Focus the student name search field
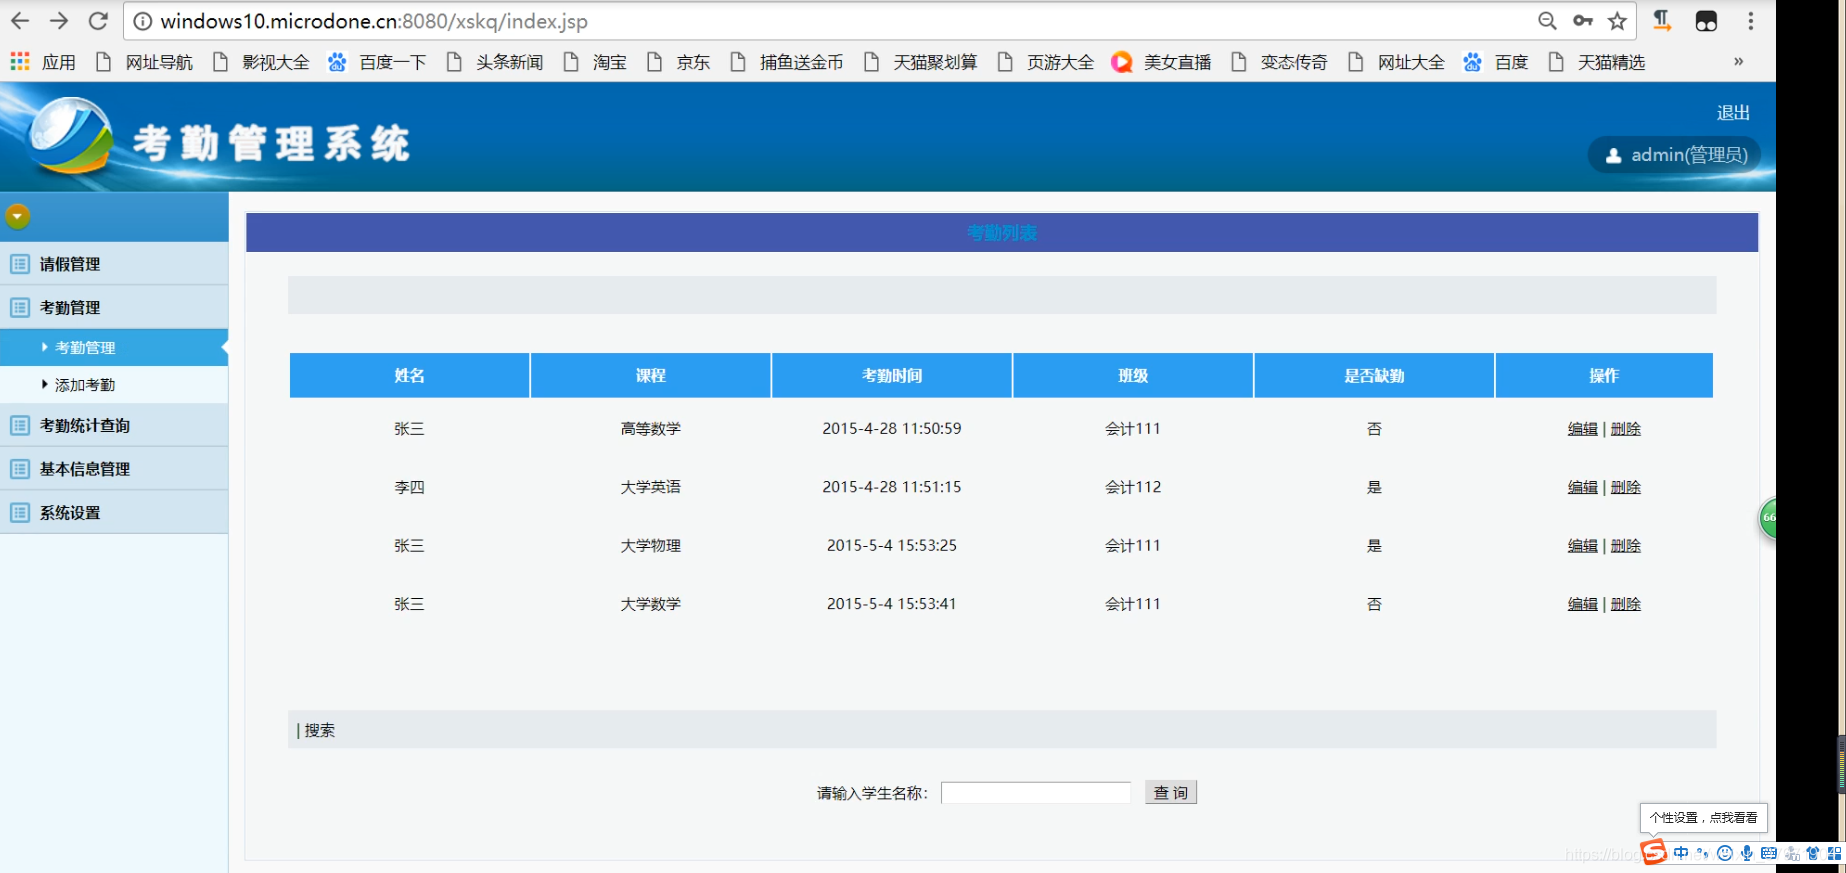 point(1036,793)
